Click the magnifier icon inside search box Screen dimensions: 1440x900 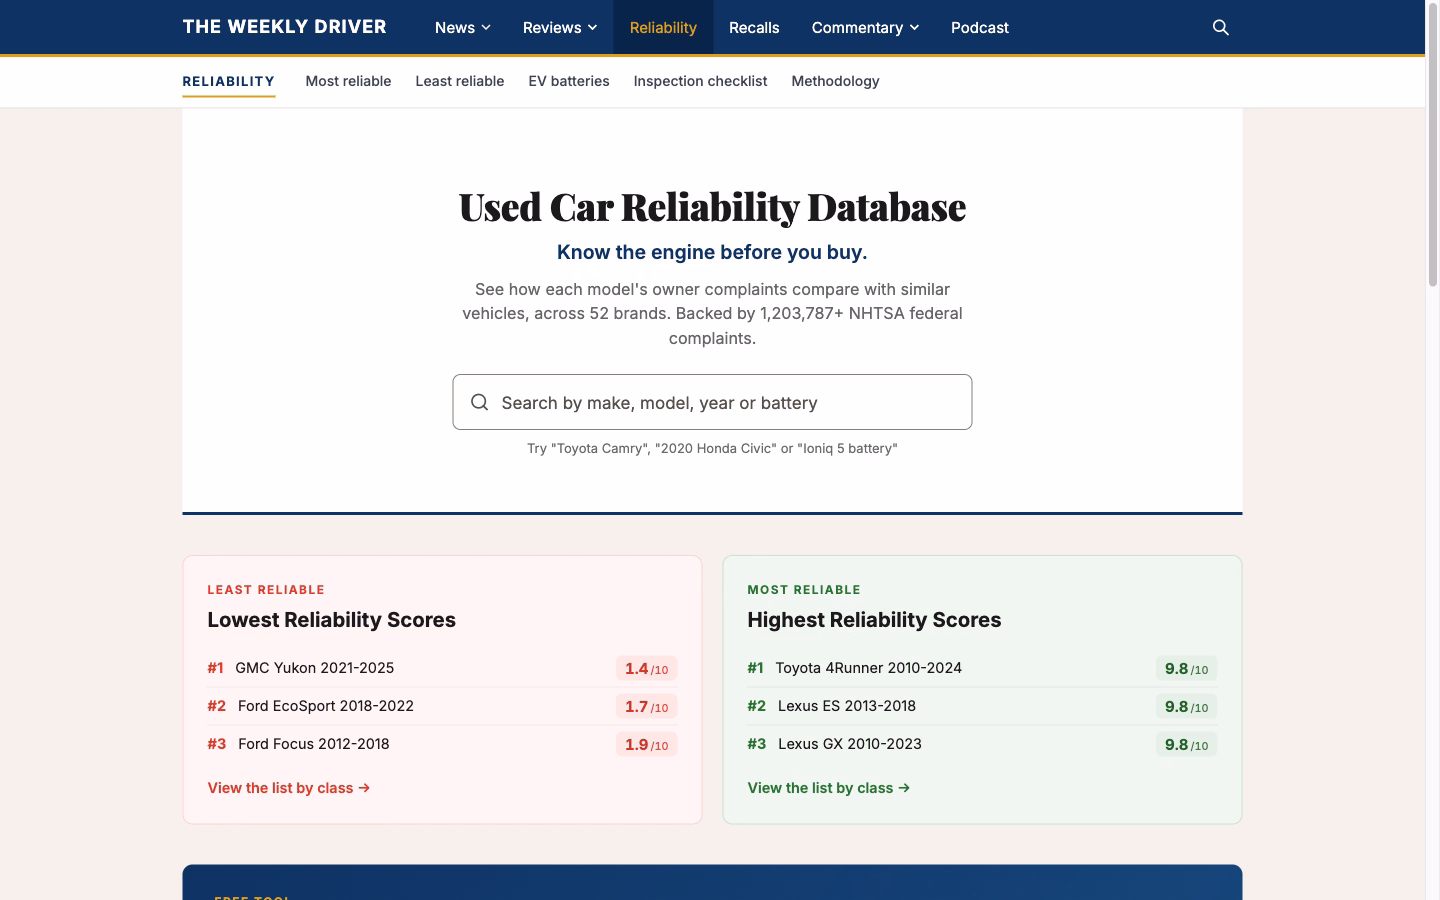480,402
